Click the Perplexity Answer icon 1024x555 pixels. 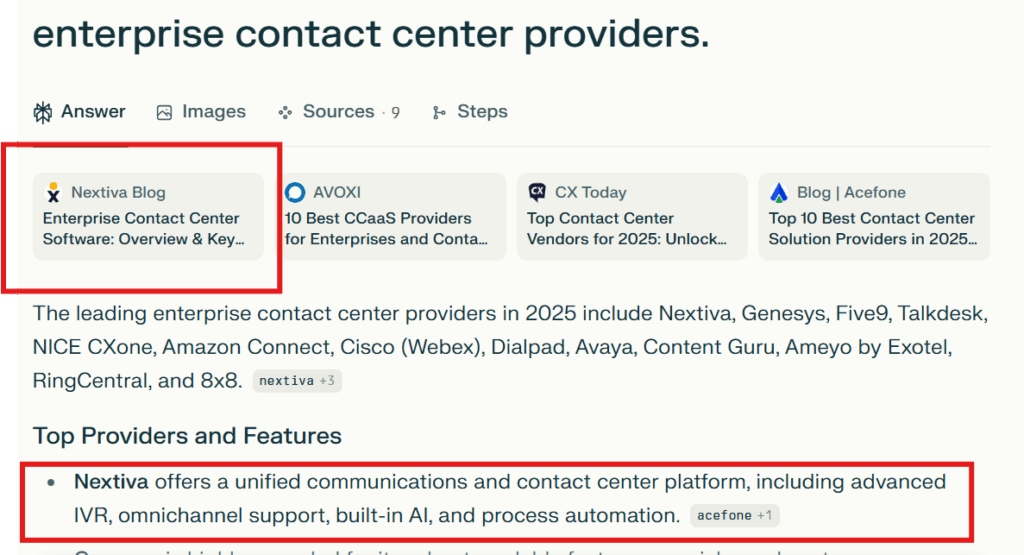coord(42,112)
